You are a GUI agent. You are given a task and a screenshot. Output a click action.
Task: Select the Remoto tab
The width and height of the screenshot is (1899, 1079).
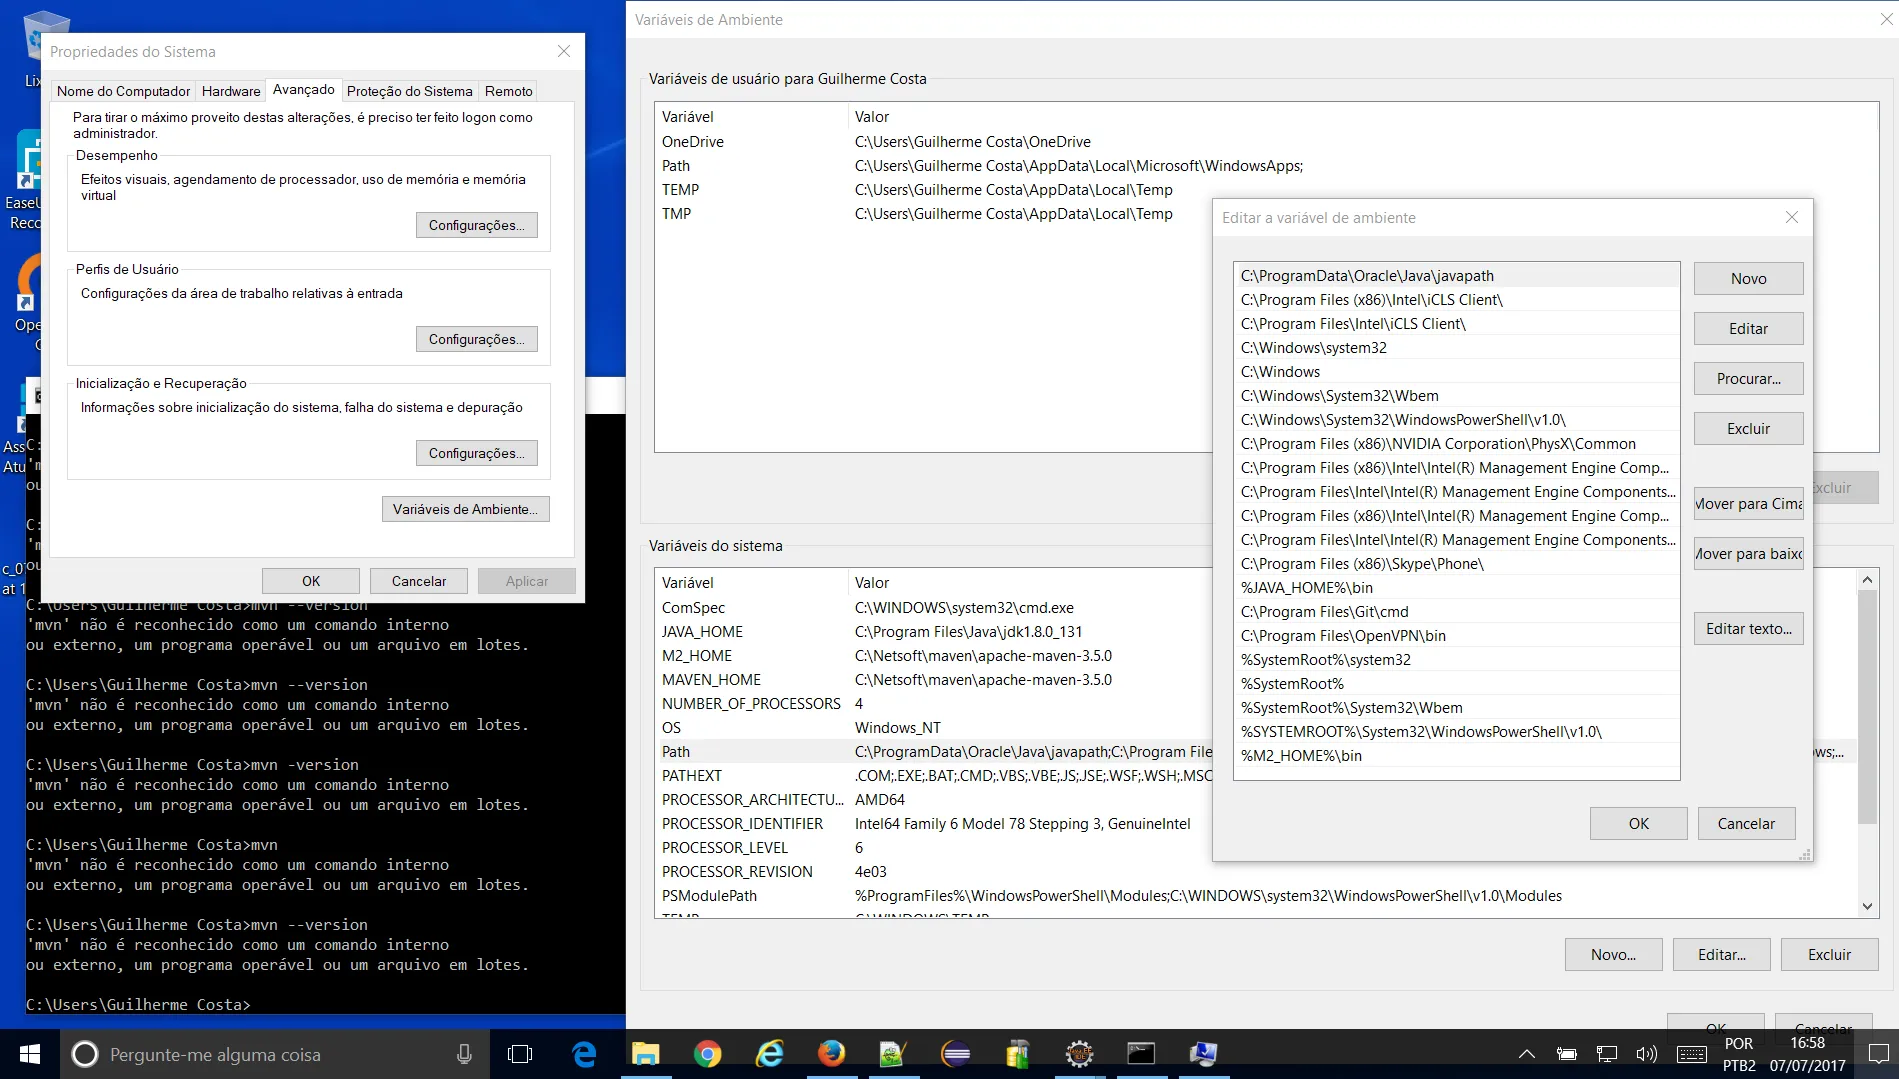click(508, 91)
